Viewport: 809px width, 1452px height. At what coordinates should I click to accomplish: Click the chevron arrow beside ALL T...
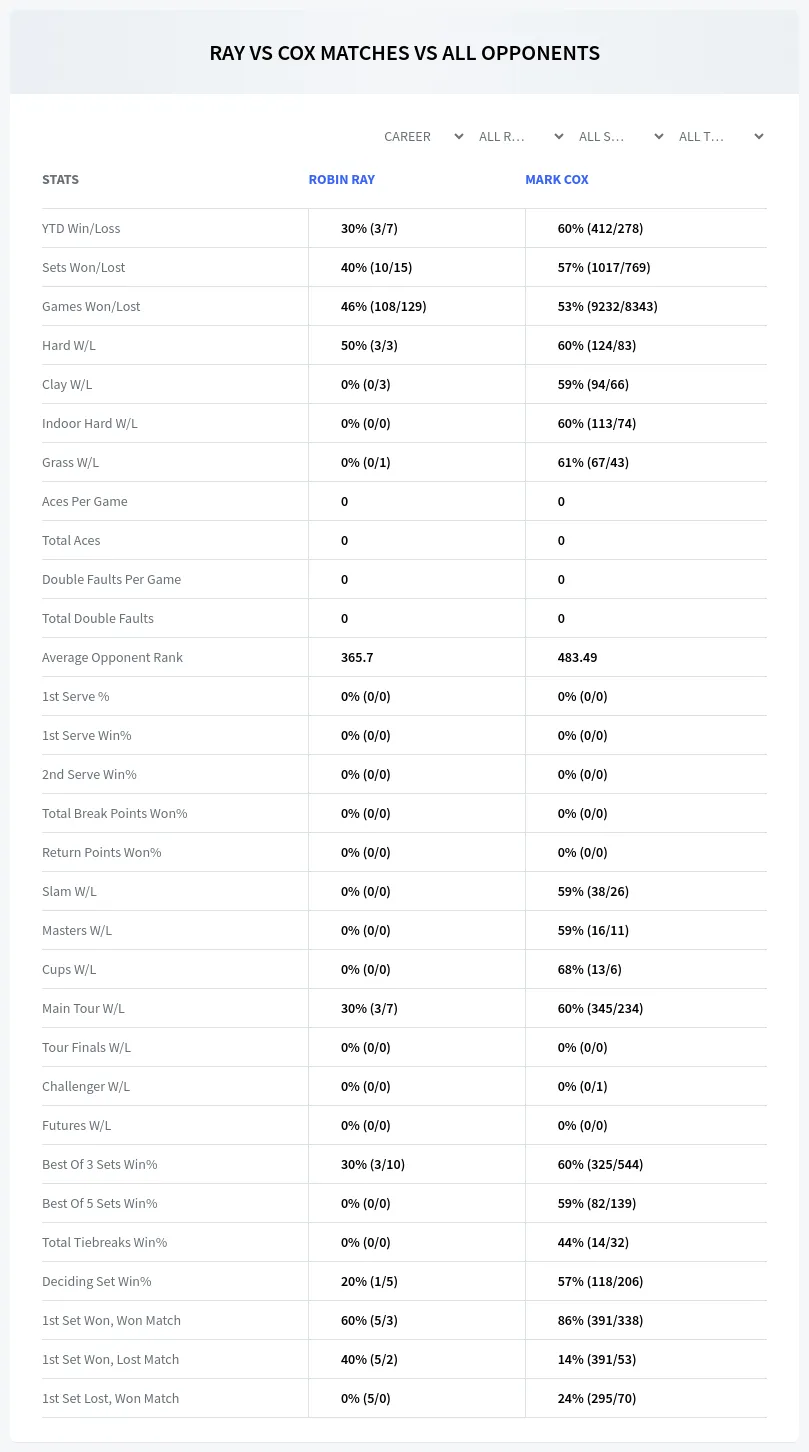(759, 137)
